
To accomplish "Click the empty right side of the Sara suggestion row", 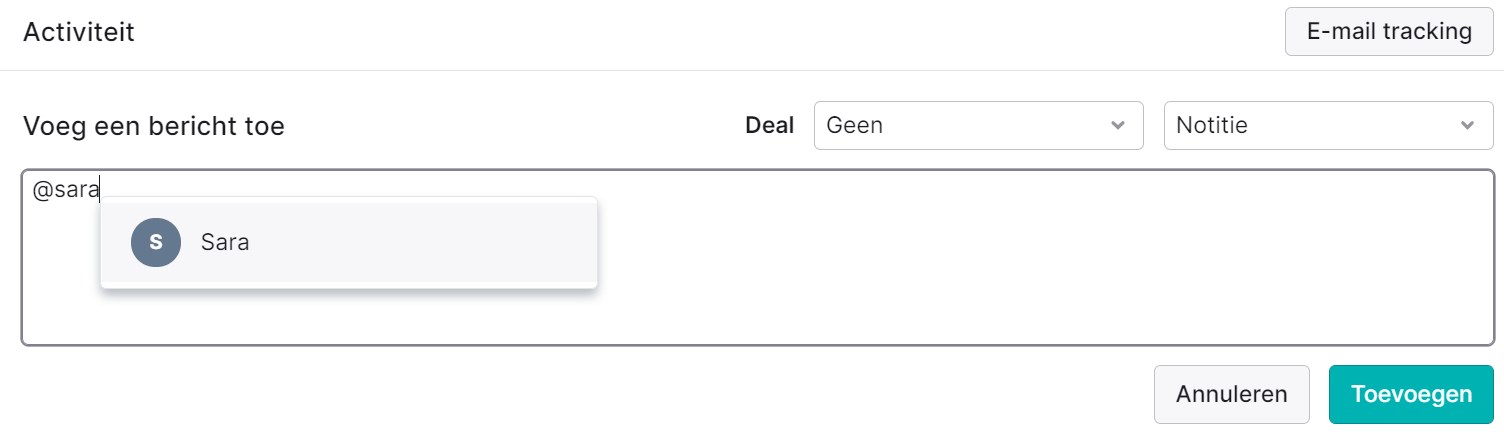I will [450, 242].
